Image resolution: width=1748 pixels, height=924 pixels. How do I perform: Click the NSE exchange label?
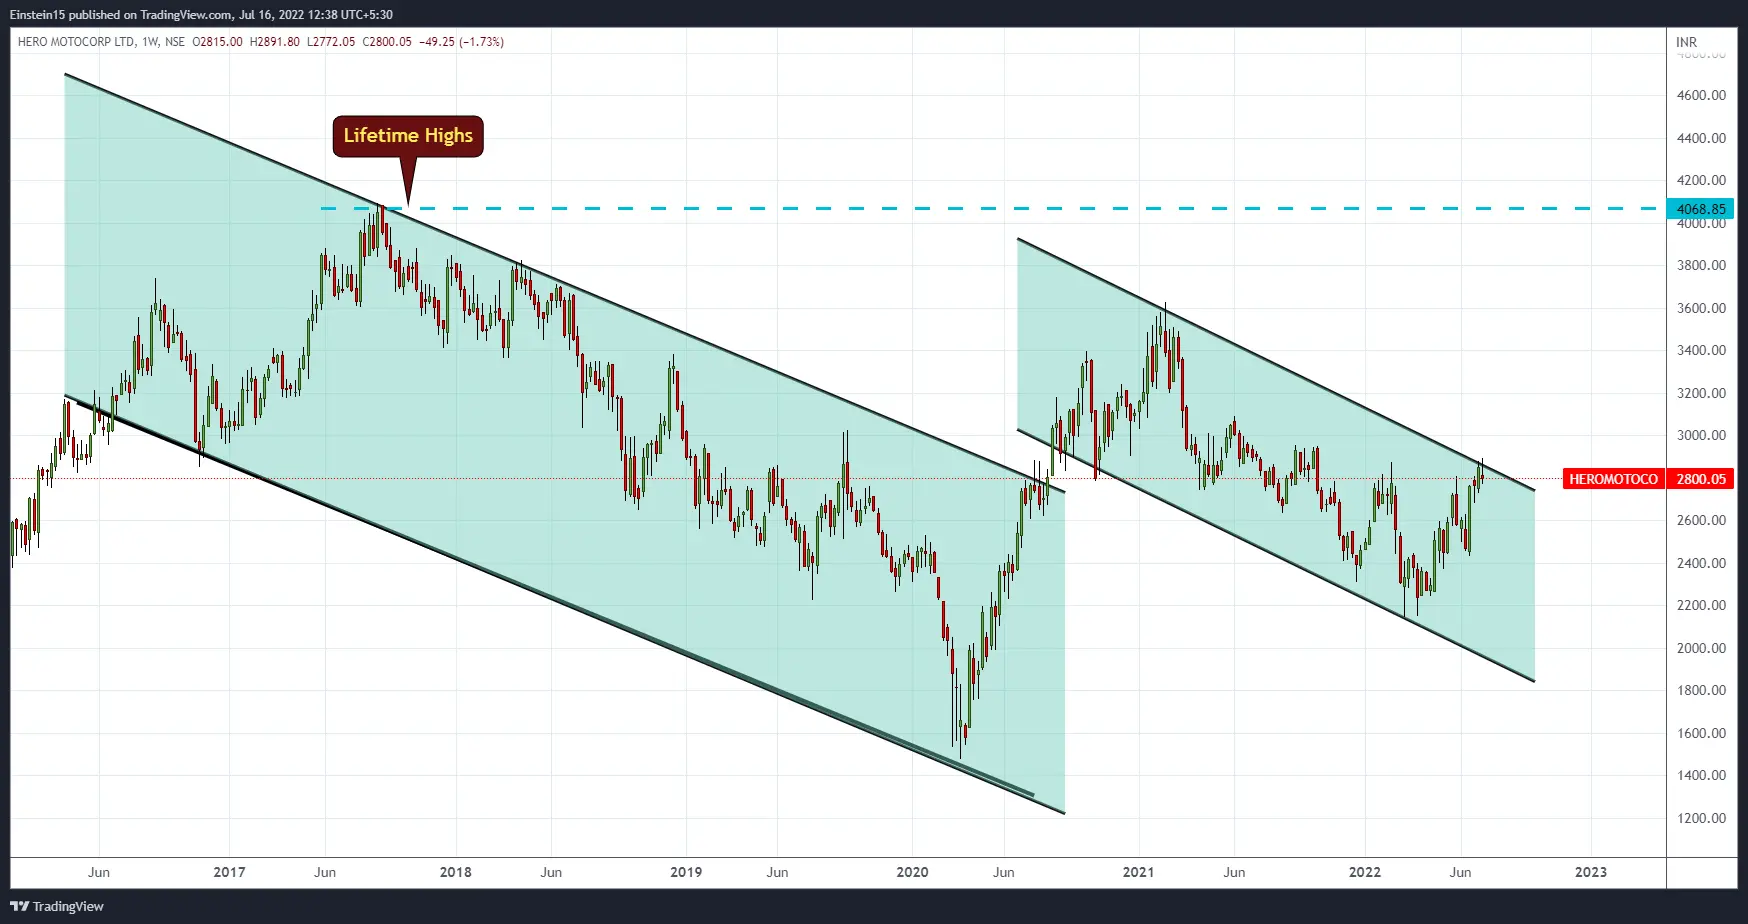(175, 42)
